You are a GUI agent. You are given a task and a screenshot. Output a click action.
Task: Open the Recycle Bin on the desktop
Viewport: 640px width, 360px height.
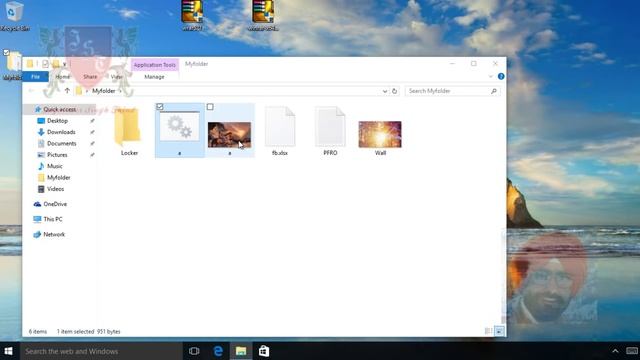pos(14,16)
